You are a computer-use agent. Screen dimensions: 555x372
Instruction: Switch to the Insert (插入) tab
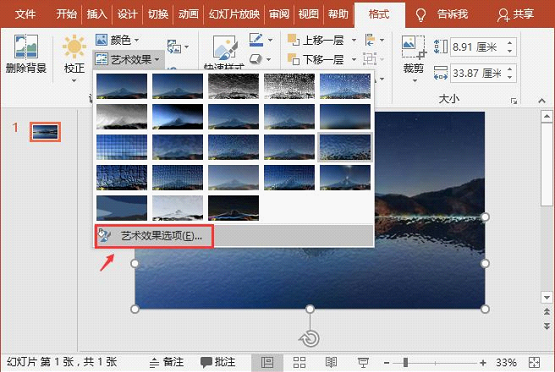tap(97, 14)
